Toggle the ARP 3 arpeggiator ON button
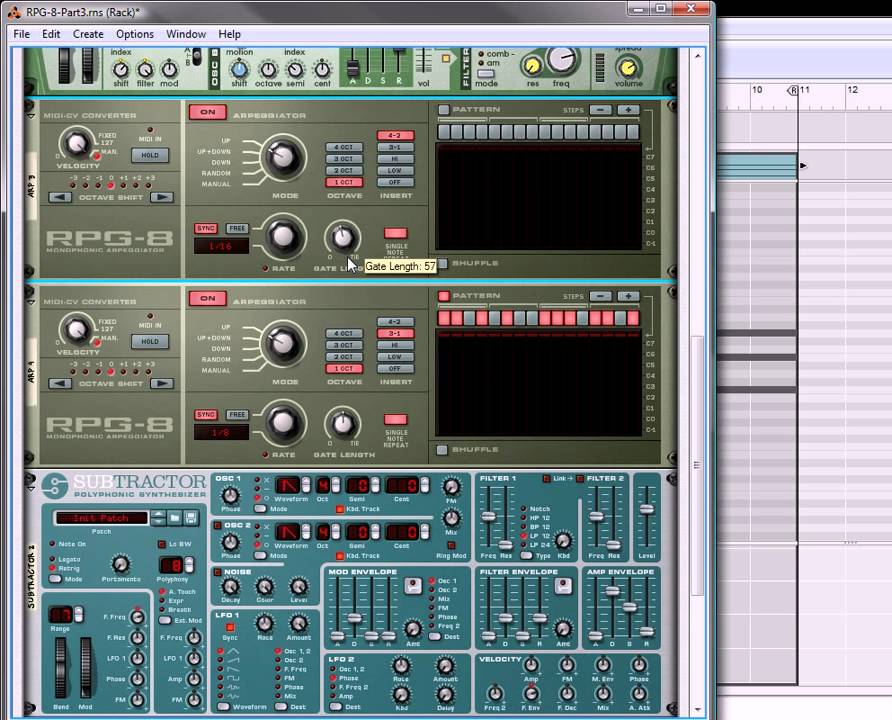This screenshot has height=720, width=892. pyautogui.click(x=208, y=112)
